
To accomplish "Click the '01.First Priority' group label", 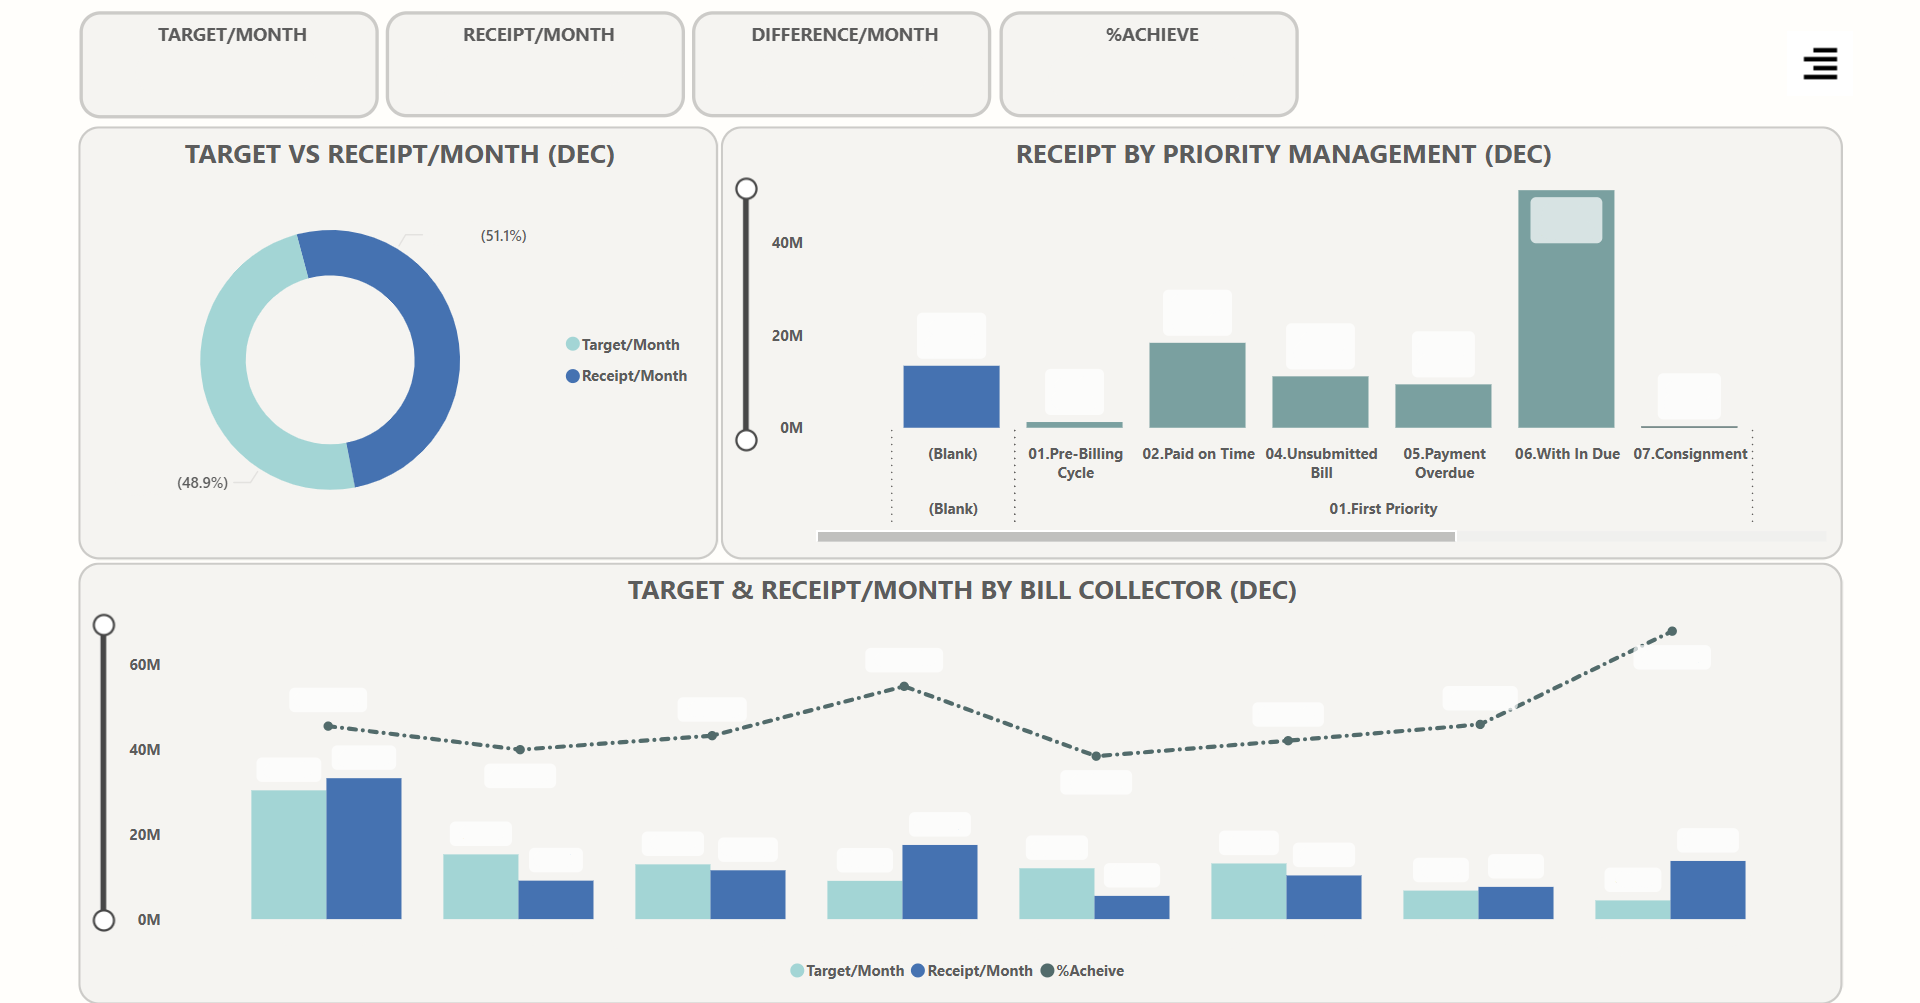I will [x=1383, y=509].
